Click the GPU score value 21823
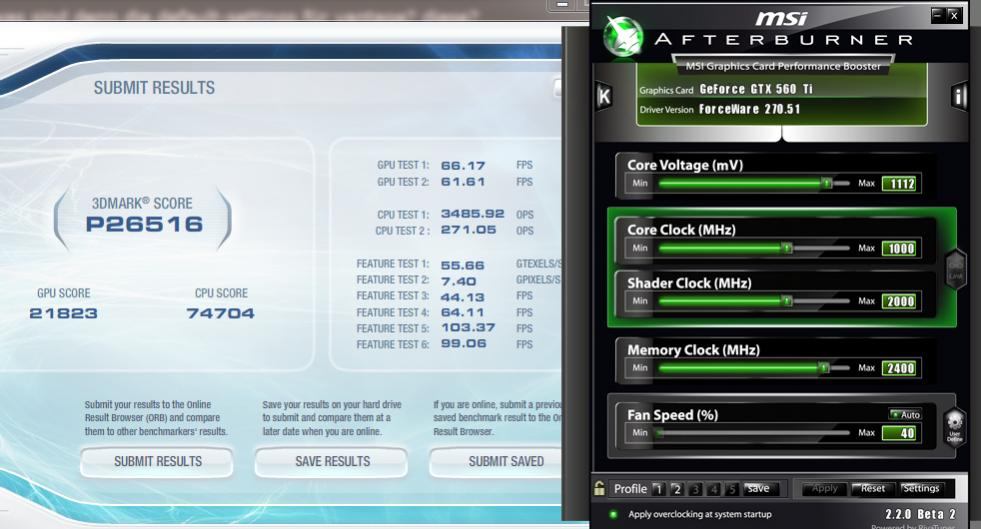Viewport: 981px width, 529px height. click(63, 313)
